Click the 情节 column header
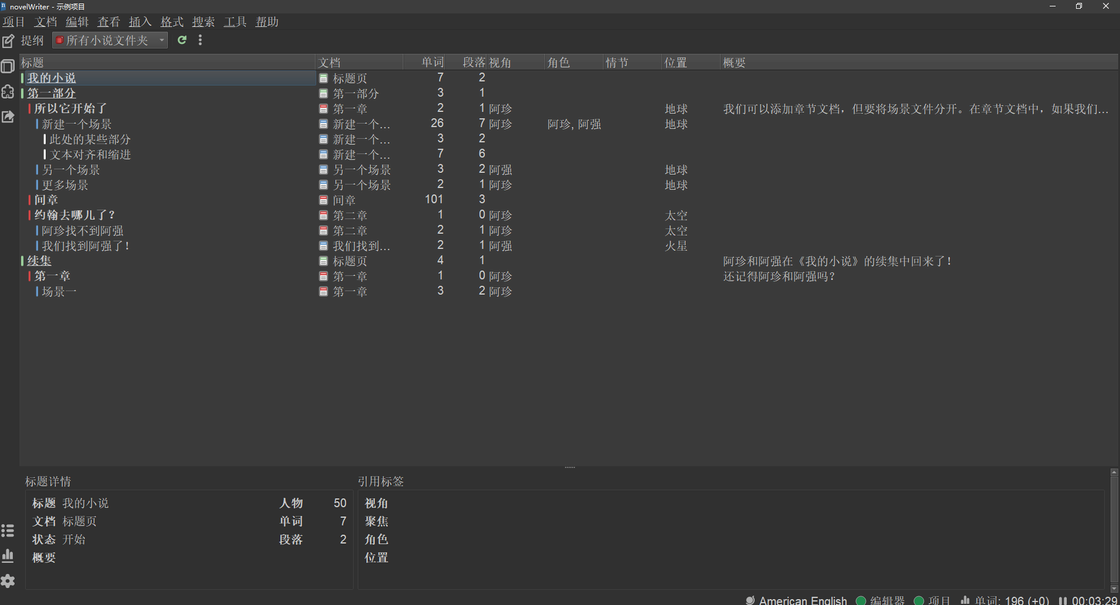The image size is (1120, 605). (633, 63)
